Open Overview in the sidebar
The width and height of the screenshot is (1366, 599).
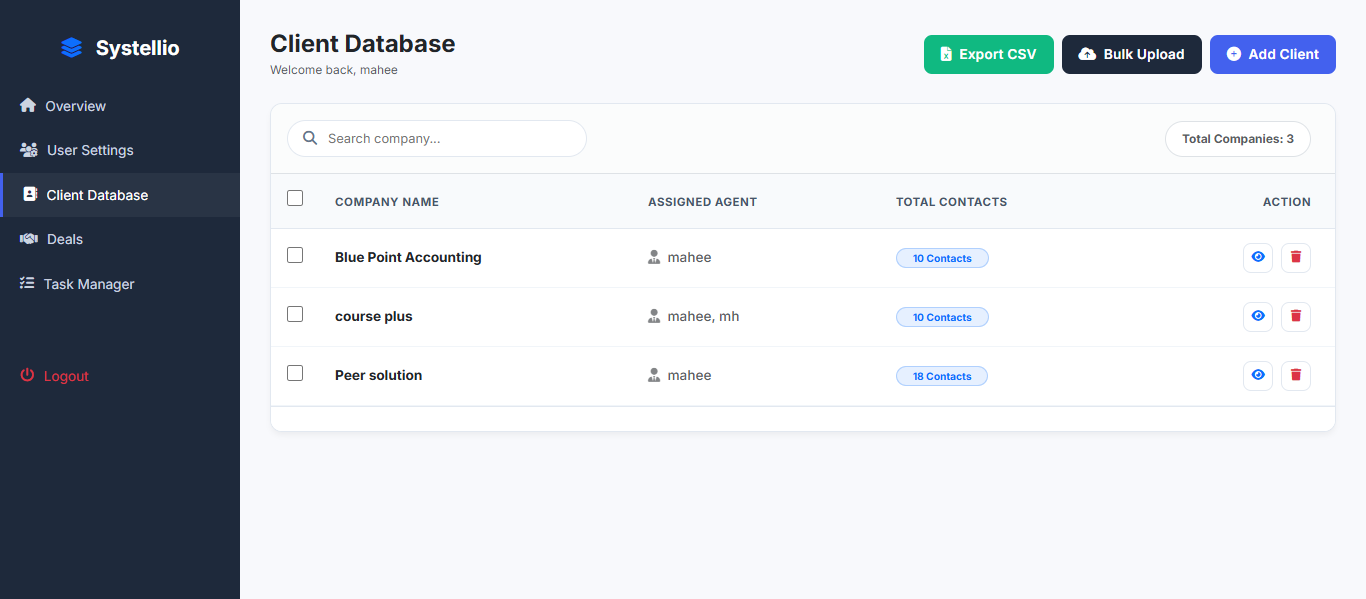pos(75,106)
